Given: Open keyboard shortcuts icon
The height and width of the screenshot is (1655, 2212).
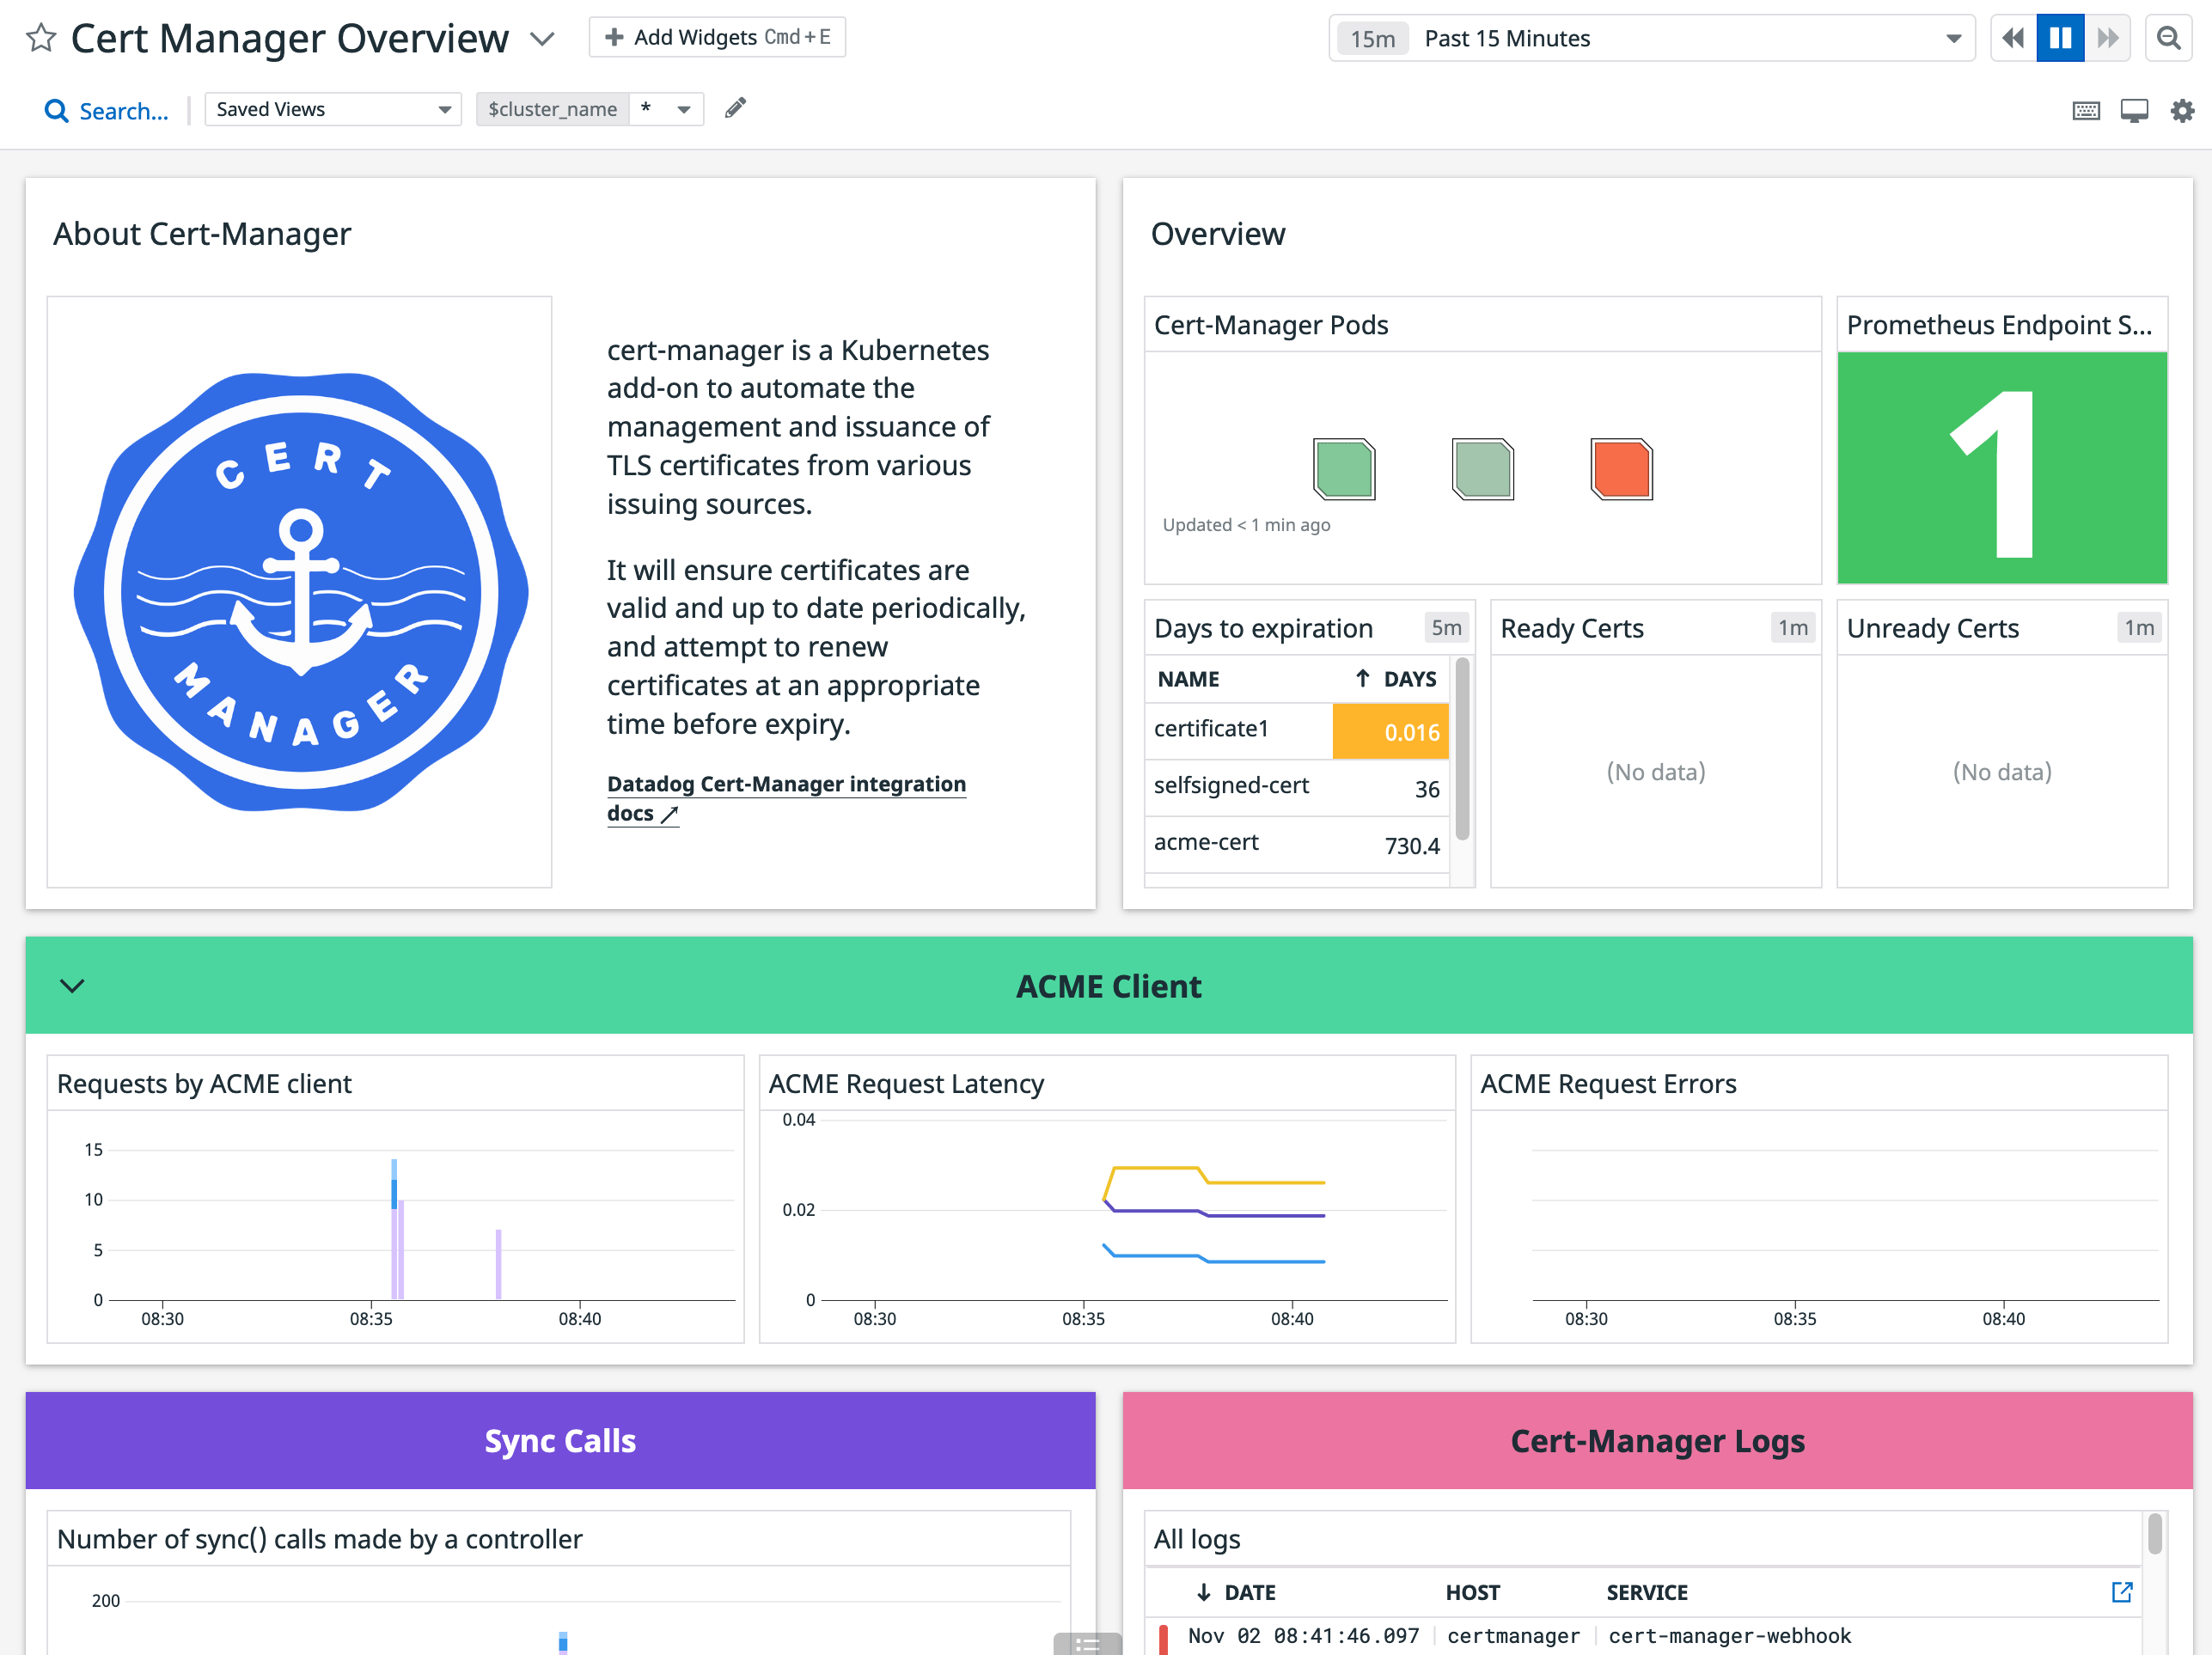Looking at the screenshot, I should [2085, 111].
